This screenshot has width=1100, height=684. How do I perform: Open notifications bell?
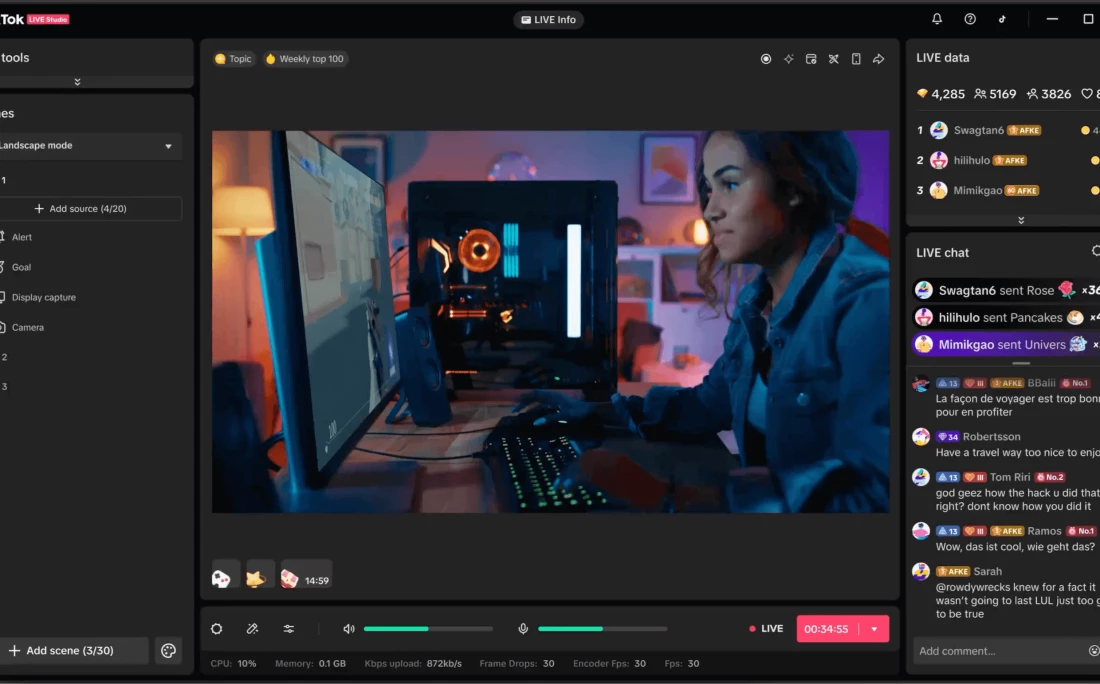pos(937,19)
